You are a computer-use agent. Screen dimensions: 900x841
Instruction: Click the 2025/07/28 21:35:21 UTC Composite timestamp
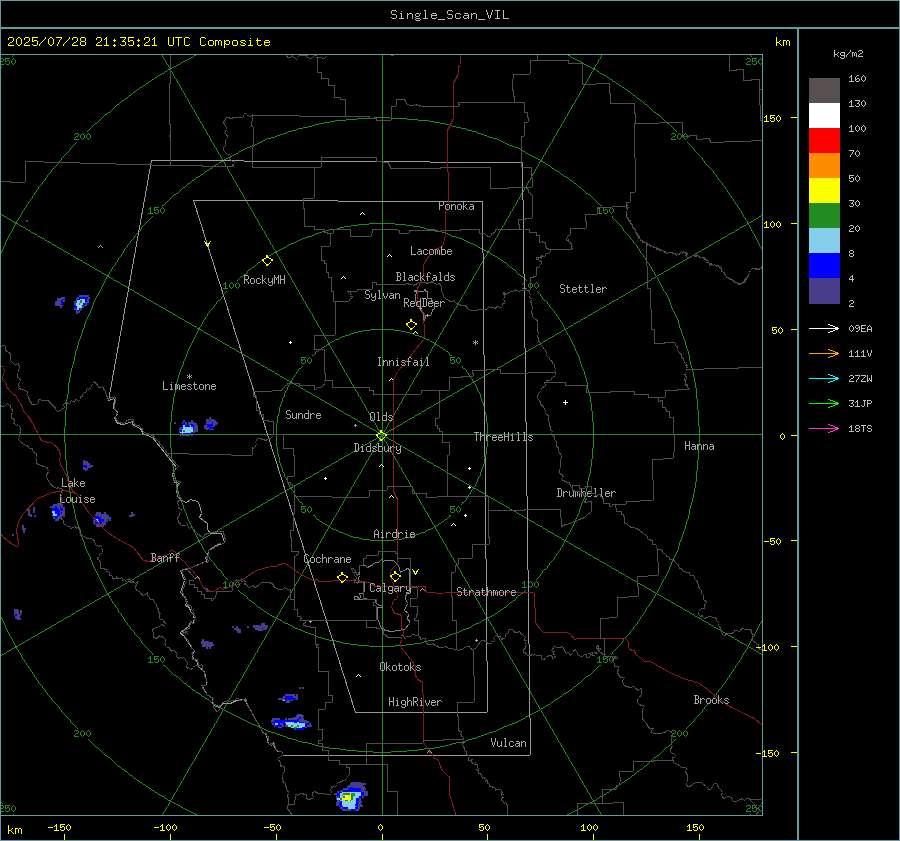pyautogui.click(x=138, y=42)
